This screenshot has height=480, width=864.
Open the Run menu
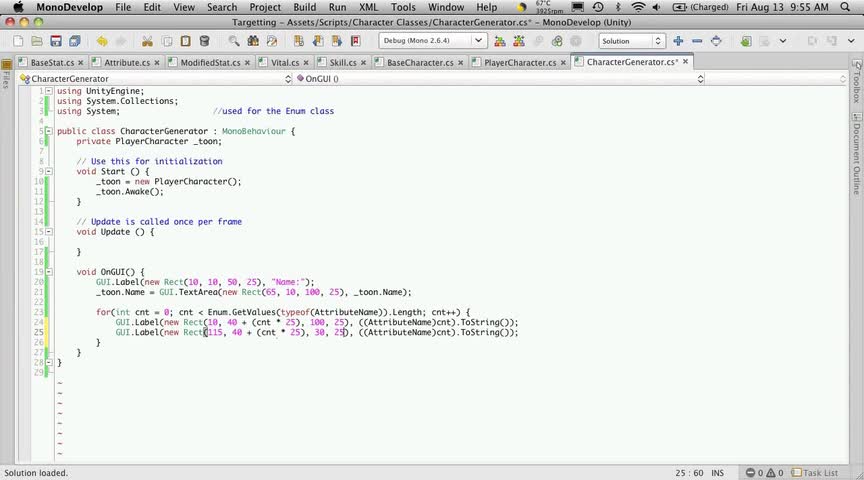coord(337,7)
